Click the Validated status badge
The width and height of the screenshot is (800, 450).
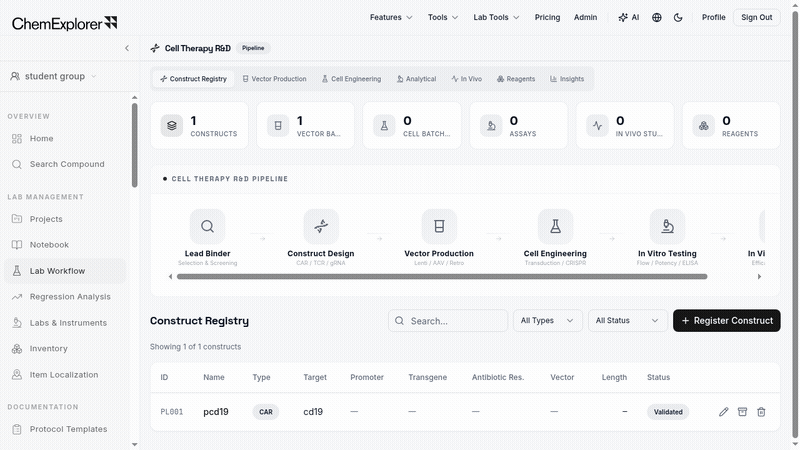pos(668,412)
